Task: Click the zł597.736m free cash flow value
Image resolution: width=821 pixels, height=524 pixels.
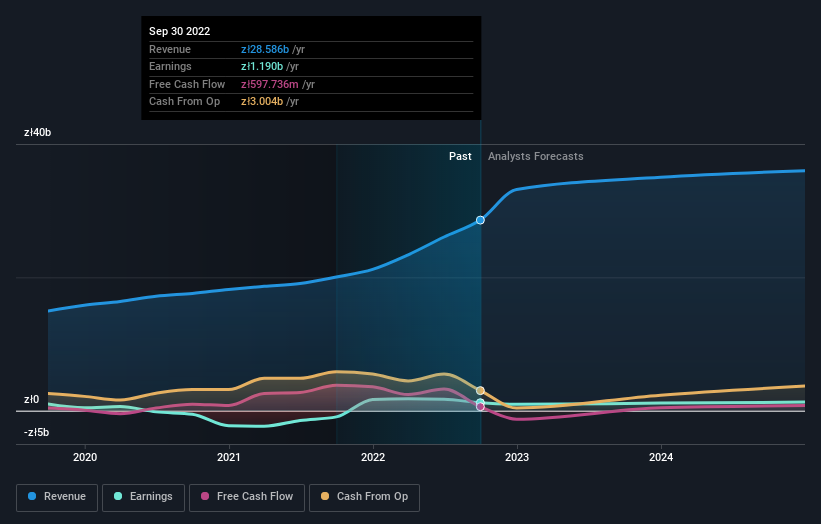Action: (270, 84)
